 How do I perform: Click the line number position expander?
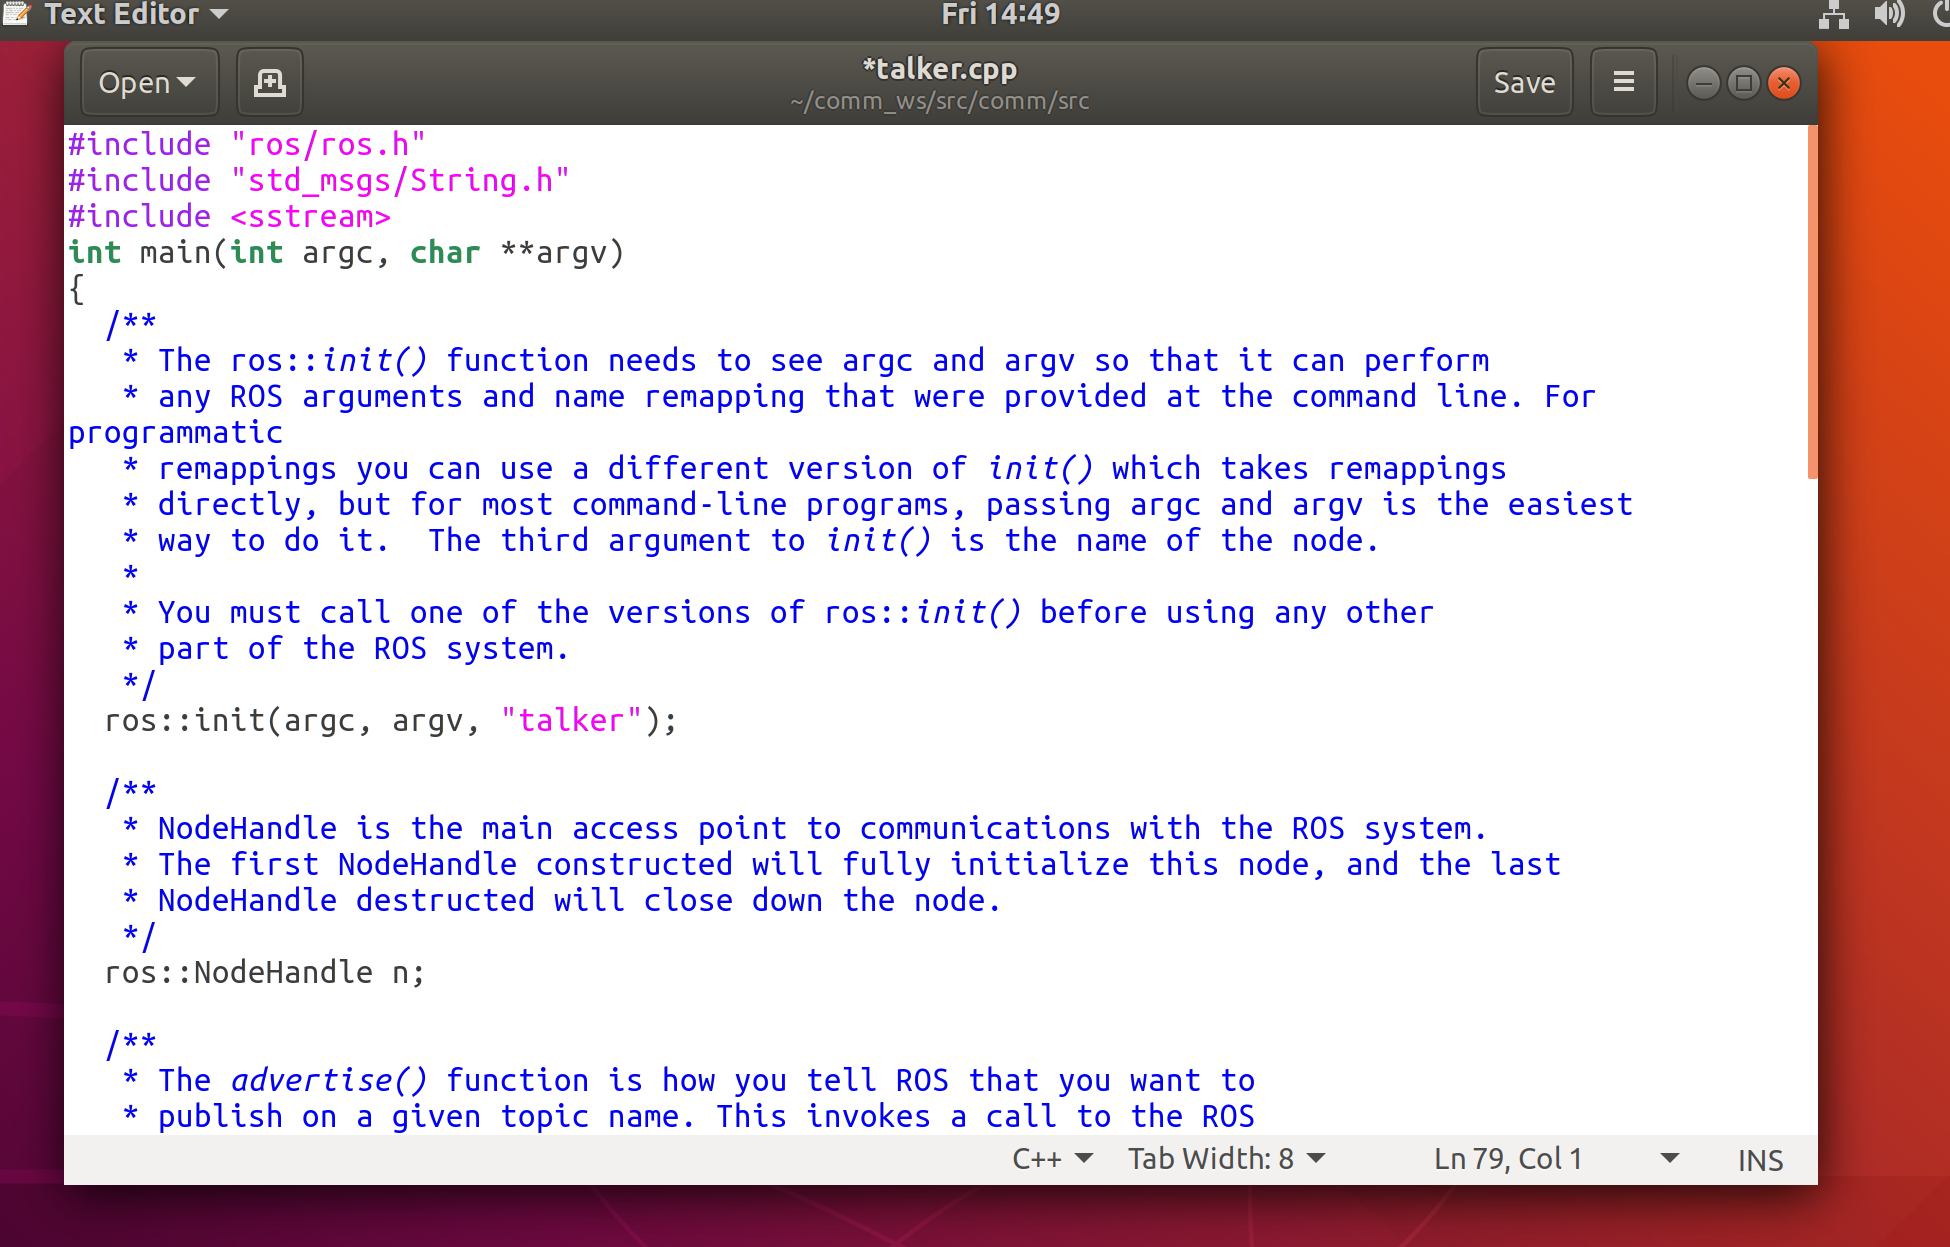(x=1671, y=1159)
